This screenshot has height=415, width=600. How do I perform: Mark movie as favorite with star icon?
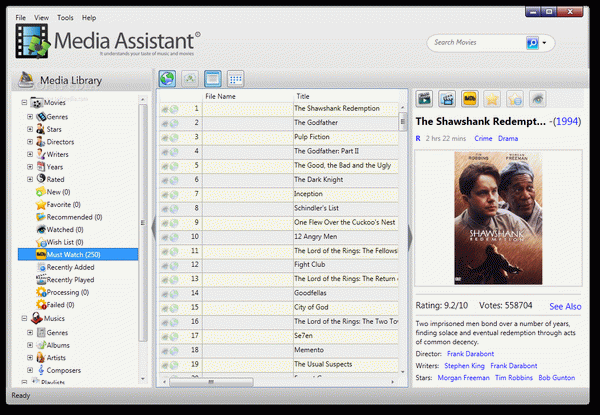click(492, 99)
